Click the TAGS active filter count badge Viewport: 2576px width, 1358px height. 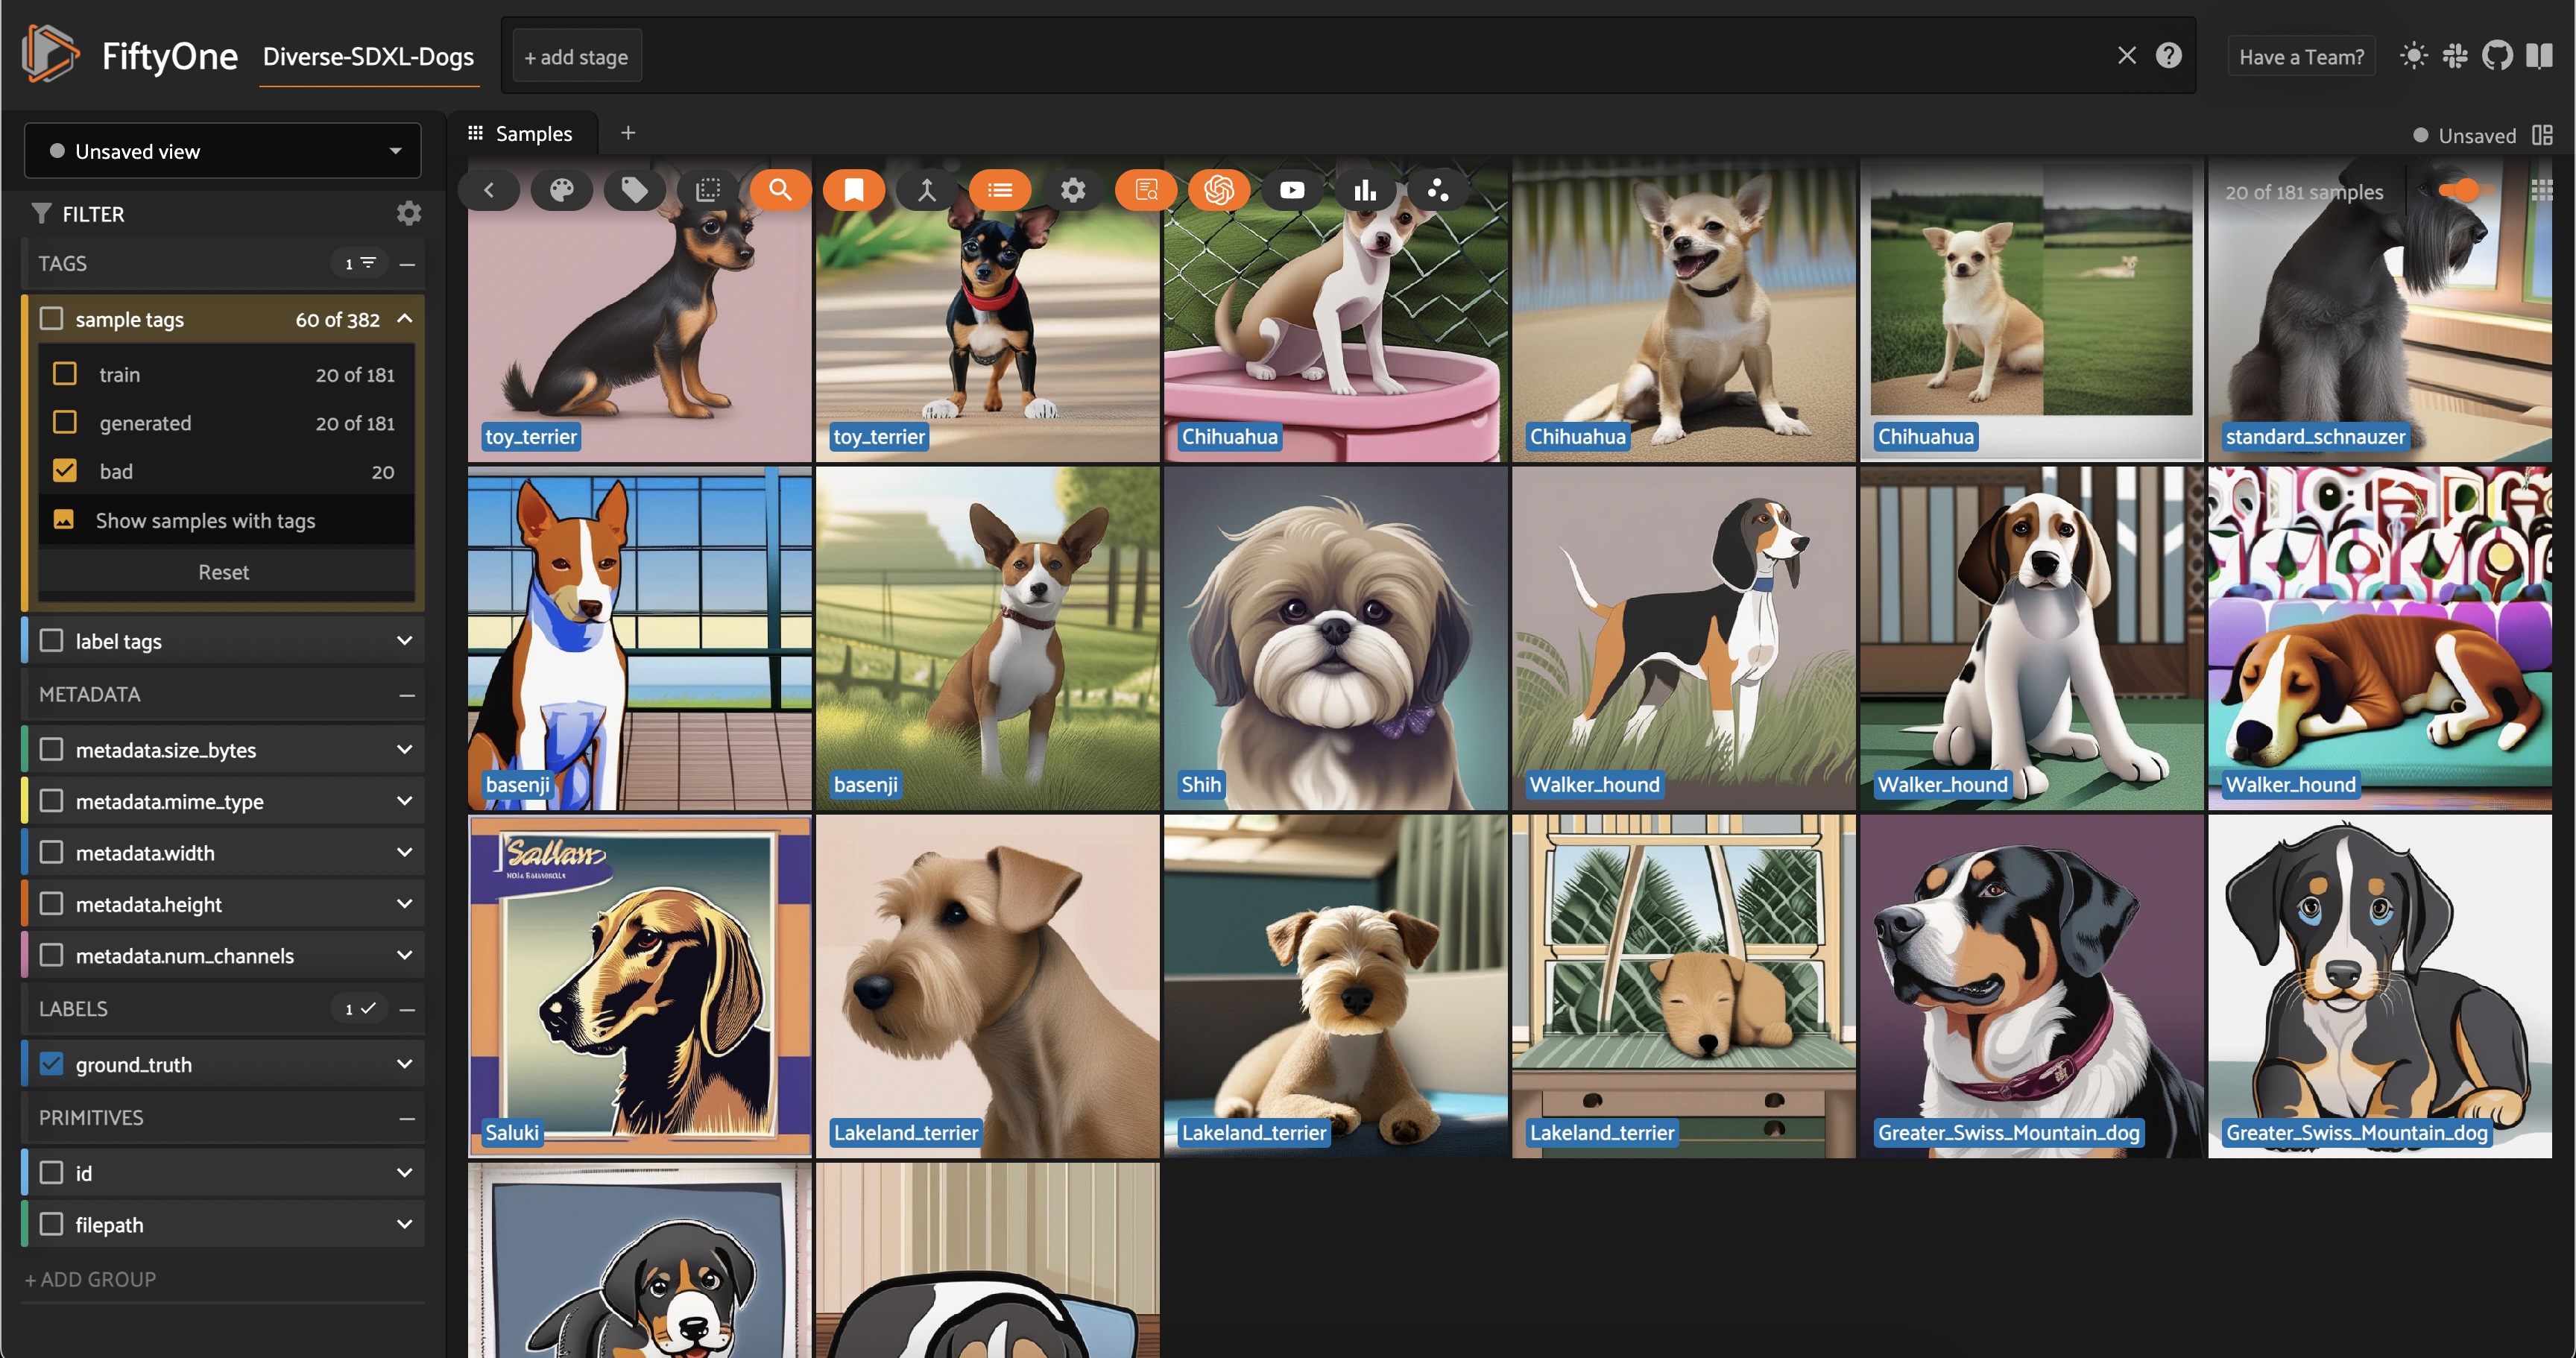360,263
